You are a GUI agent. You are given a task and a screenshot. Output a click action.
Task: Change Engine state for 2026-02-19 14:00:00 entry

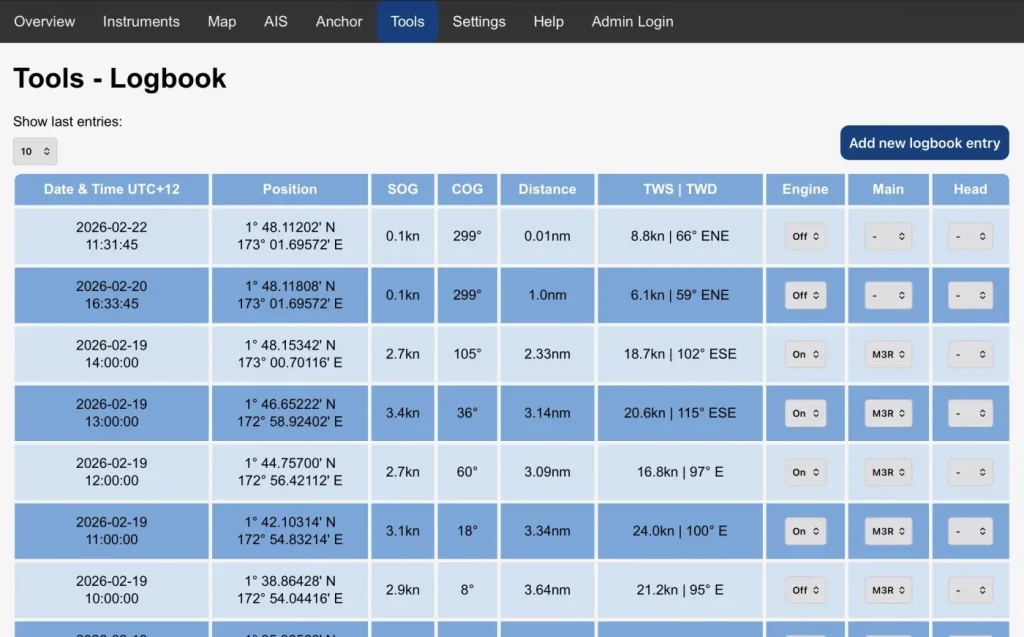[805, 354]
